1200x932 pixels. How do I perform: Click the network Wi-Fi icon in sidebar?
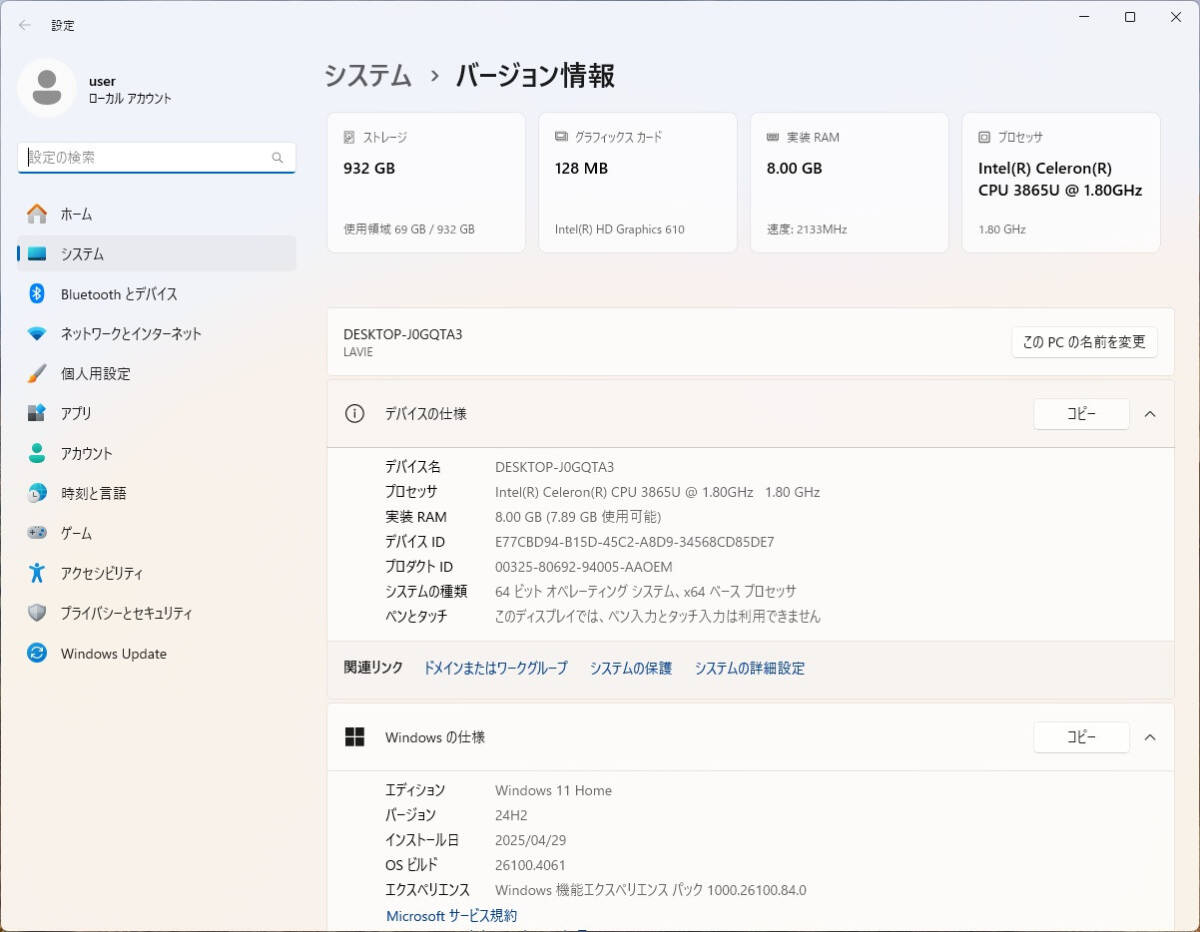tap(37, 334)
